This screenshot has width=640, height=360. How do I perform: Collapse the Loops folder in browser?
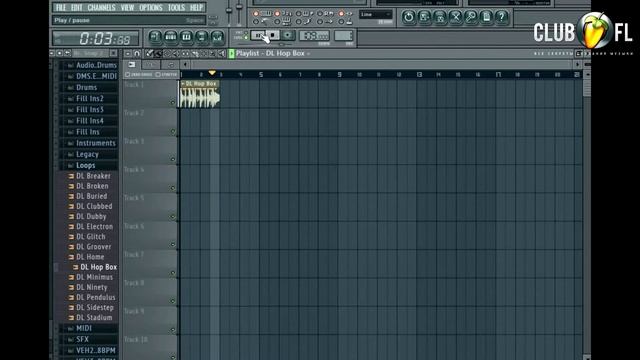pyautogui.click(x=86, y=165)
